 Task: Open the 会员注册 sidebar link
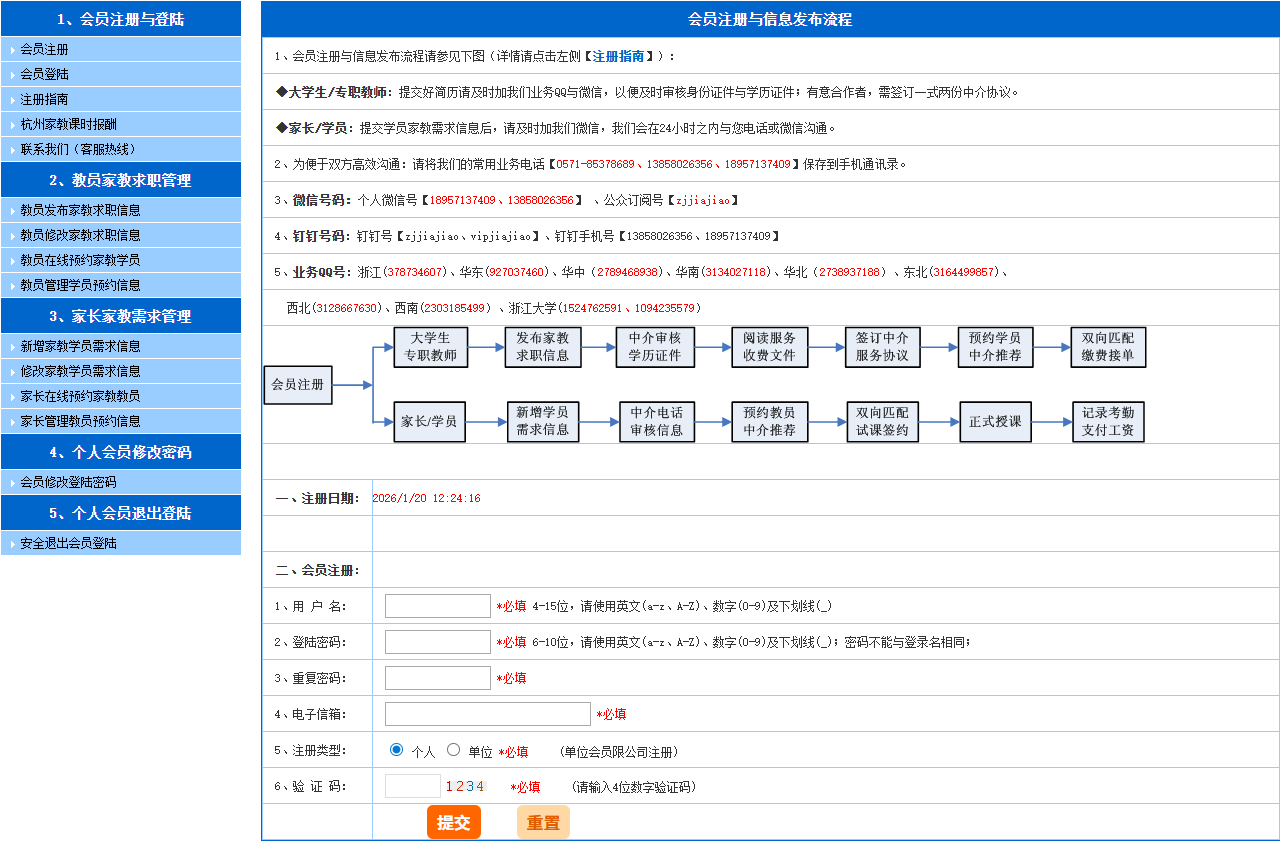[x=45, y=49]
